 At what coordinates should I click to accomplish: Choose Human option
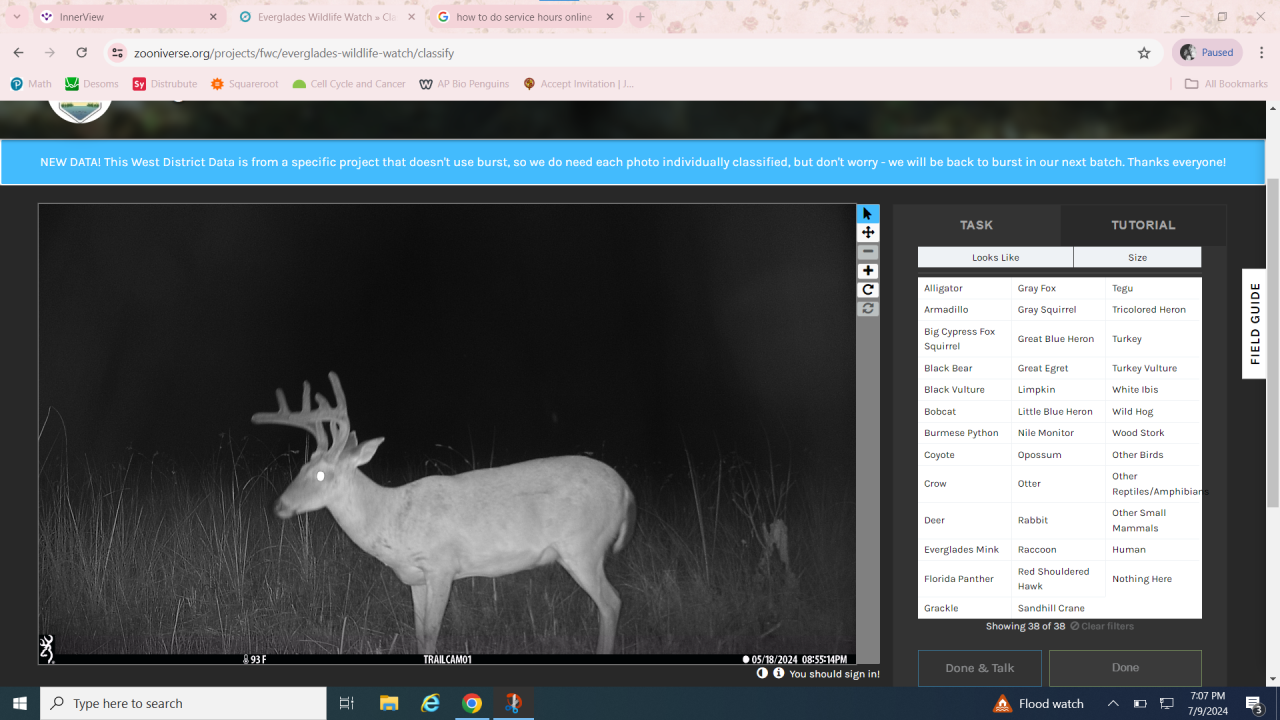(1153, 550)
